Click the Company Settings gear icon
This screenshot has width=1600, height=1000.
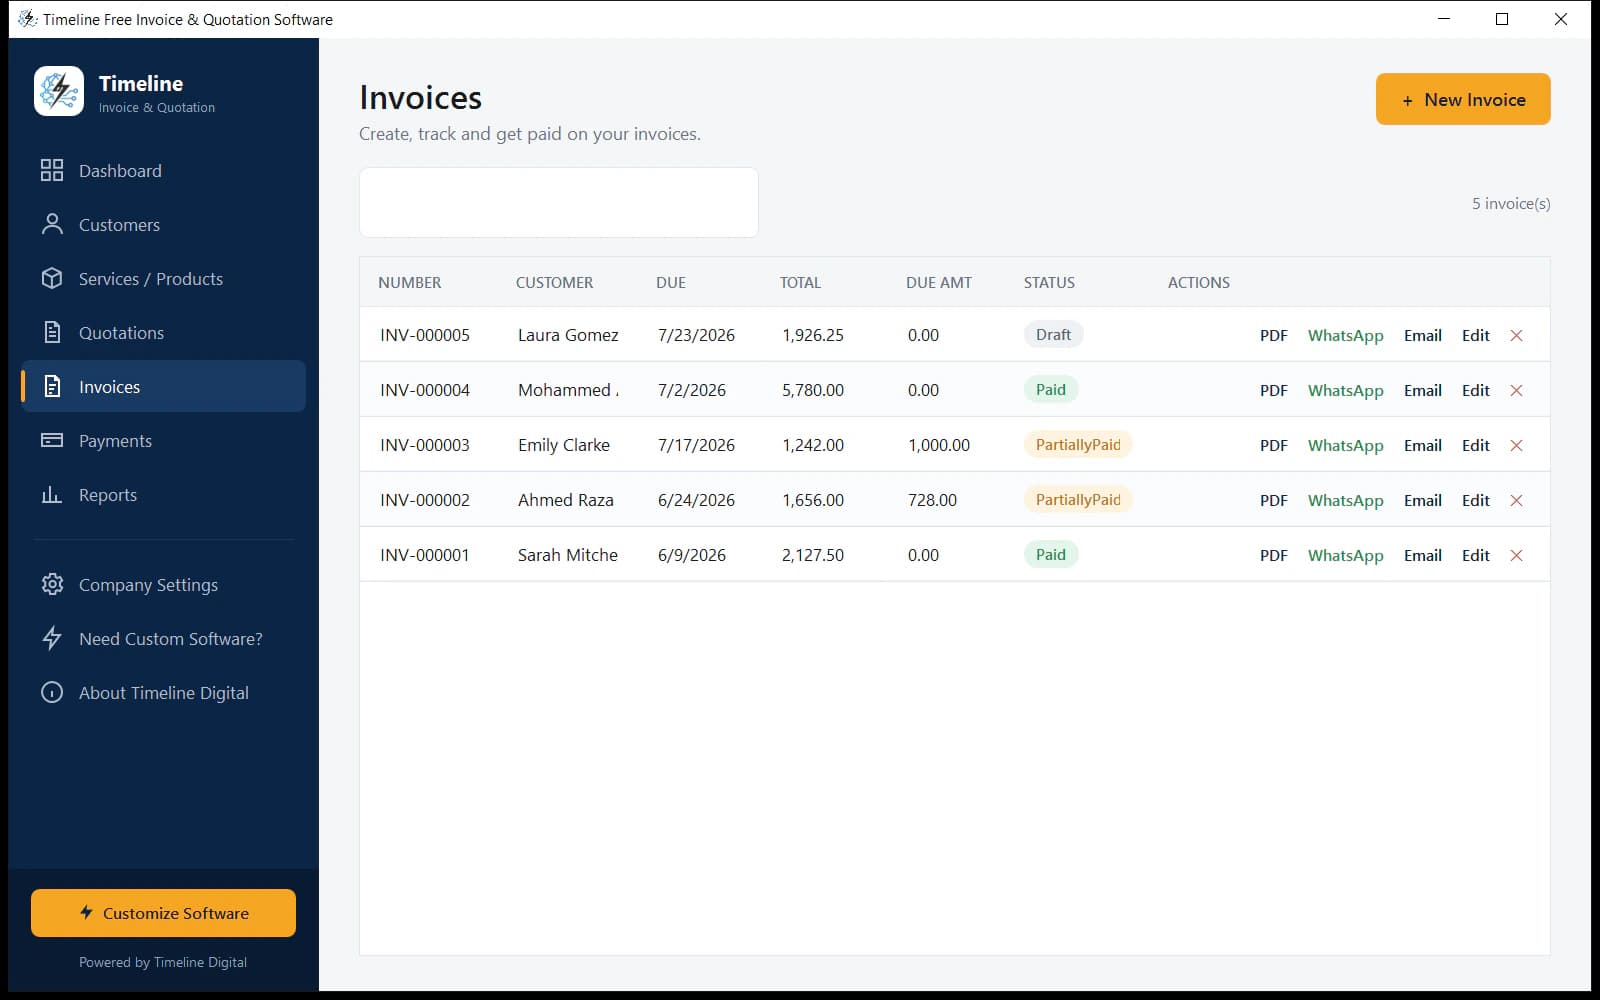(52, 584)
